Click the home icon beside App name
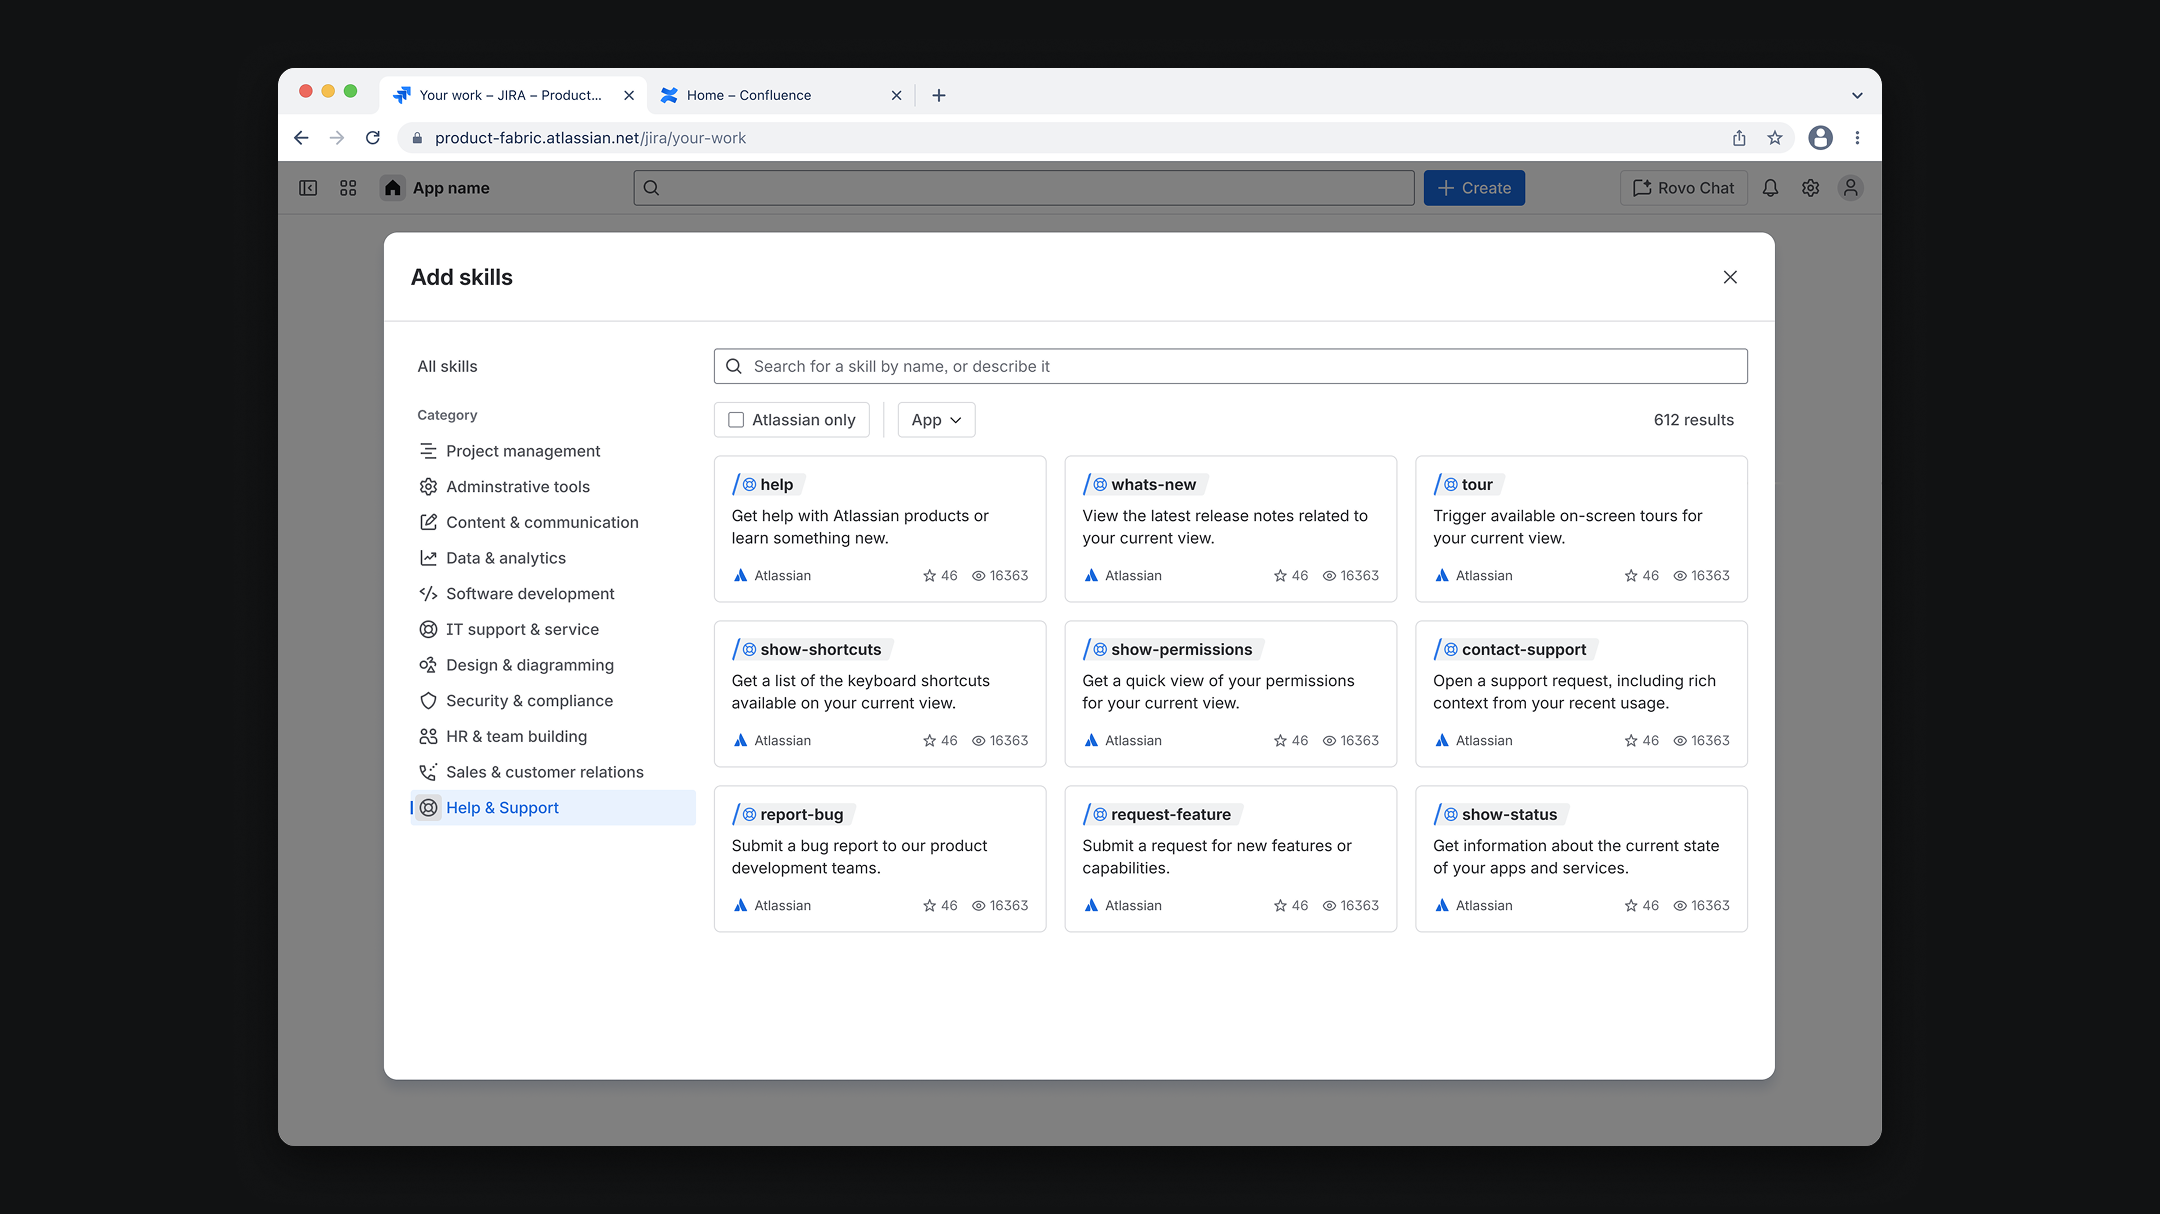Image resolution: width=2160 pixels, height=1214 pixels. [x=393, y=188]
